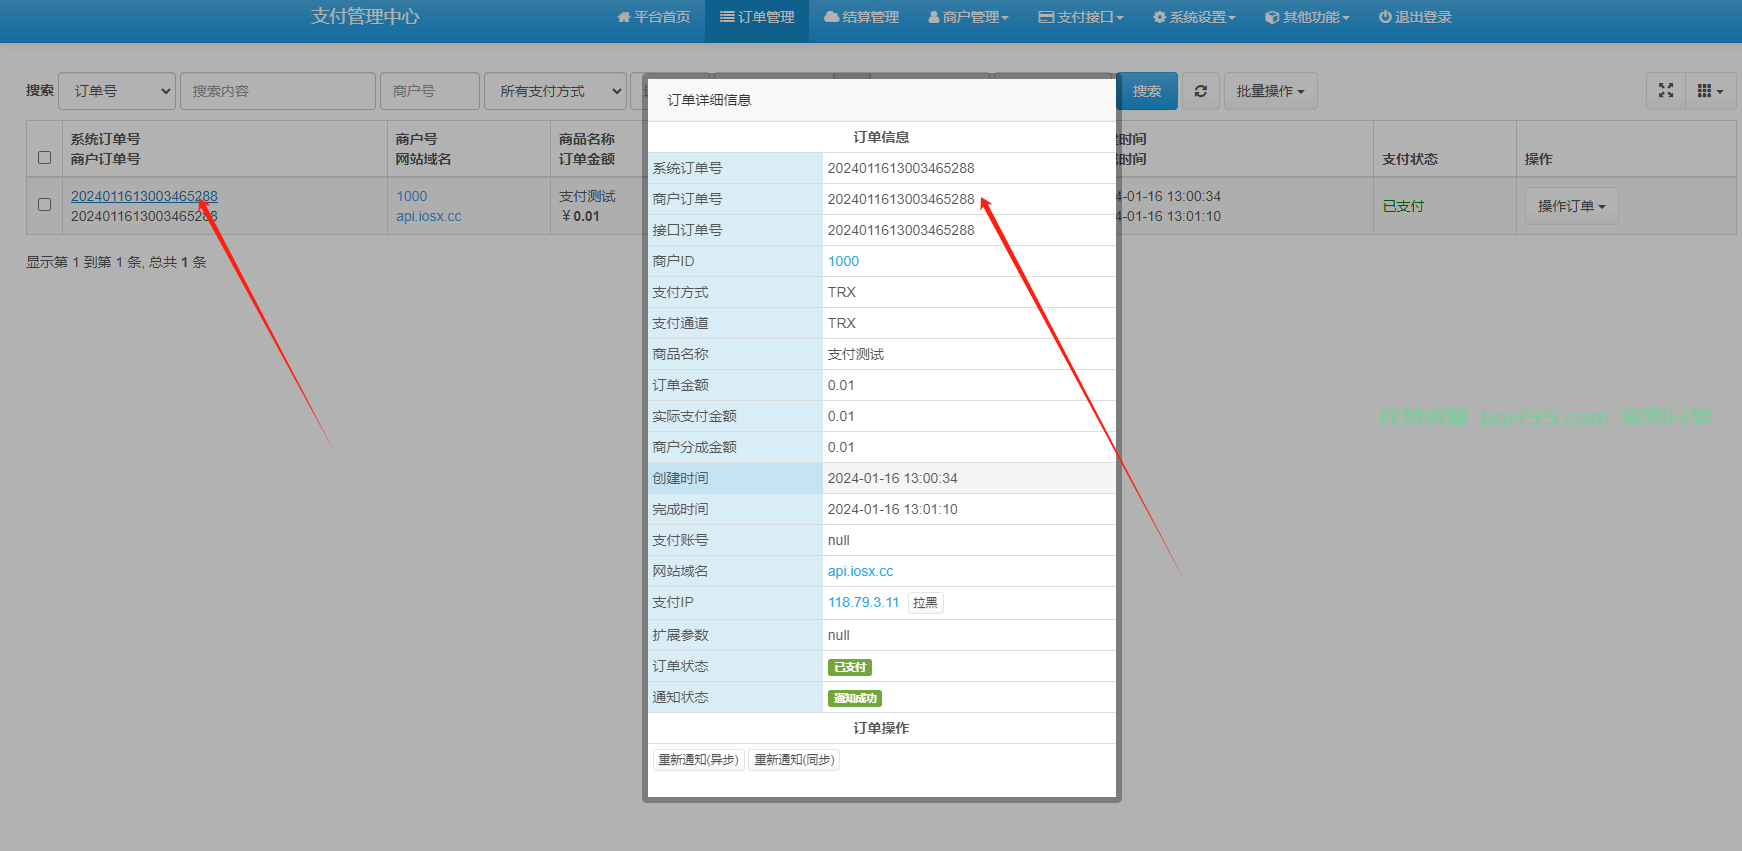Focus the 搜索内容 input field
Viewport: 1742px width, 851px height.
click(278, 91)
